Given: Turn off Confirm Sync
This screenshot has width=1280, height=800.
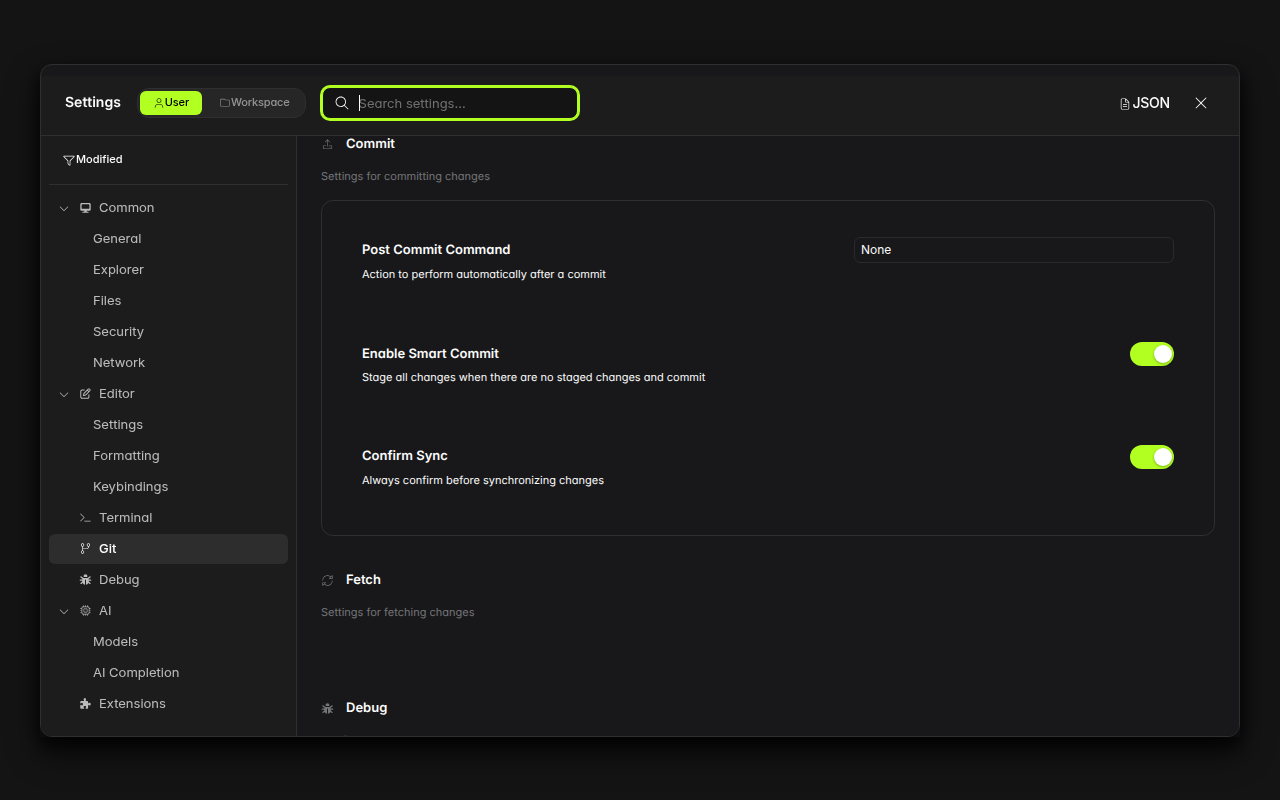Looking at the screenshot, I should [x=1152, y=457].
